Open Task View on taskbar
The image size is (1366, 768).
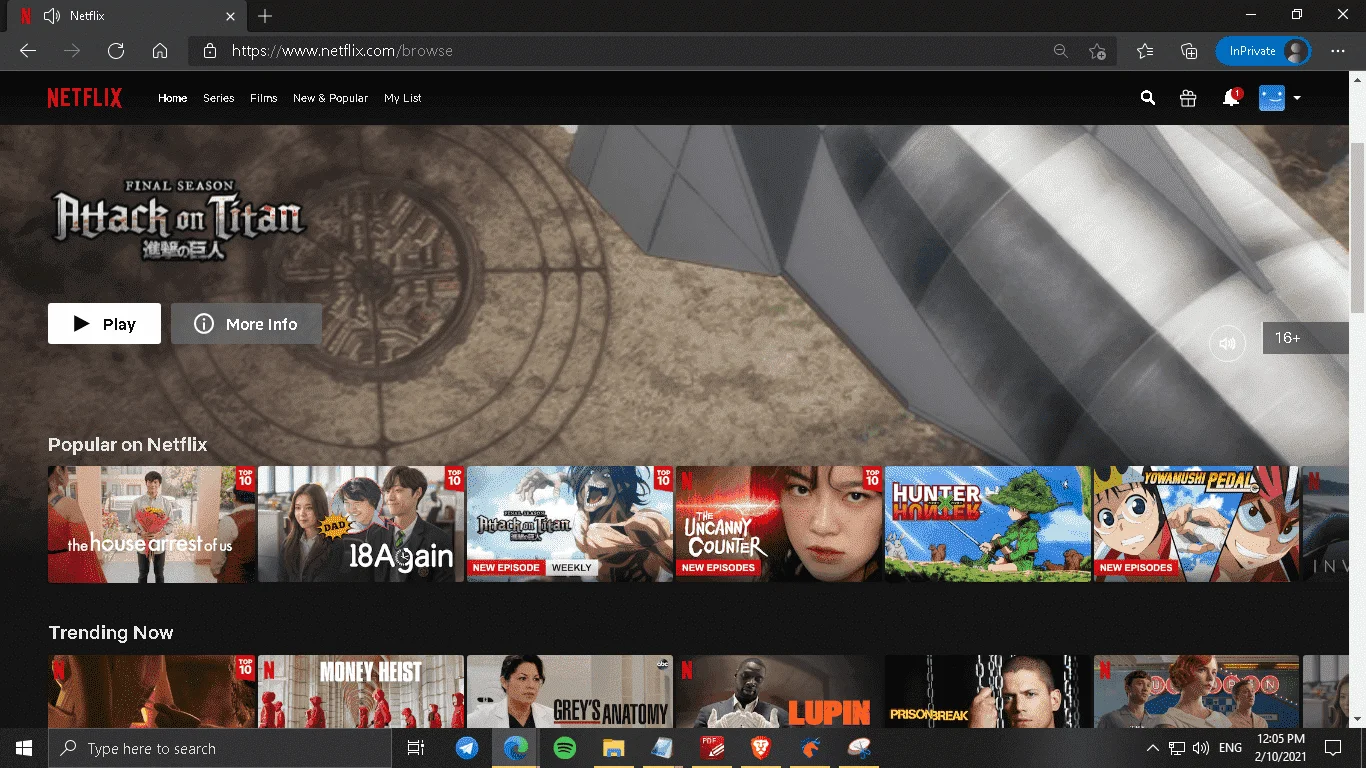pyautogui.click(x=416, y=748)
